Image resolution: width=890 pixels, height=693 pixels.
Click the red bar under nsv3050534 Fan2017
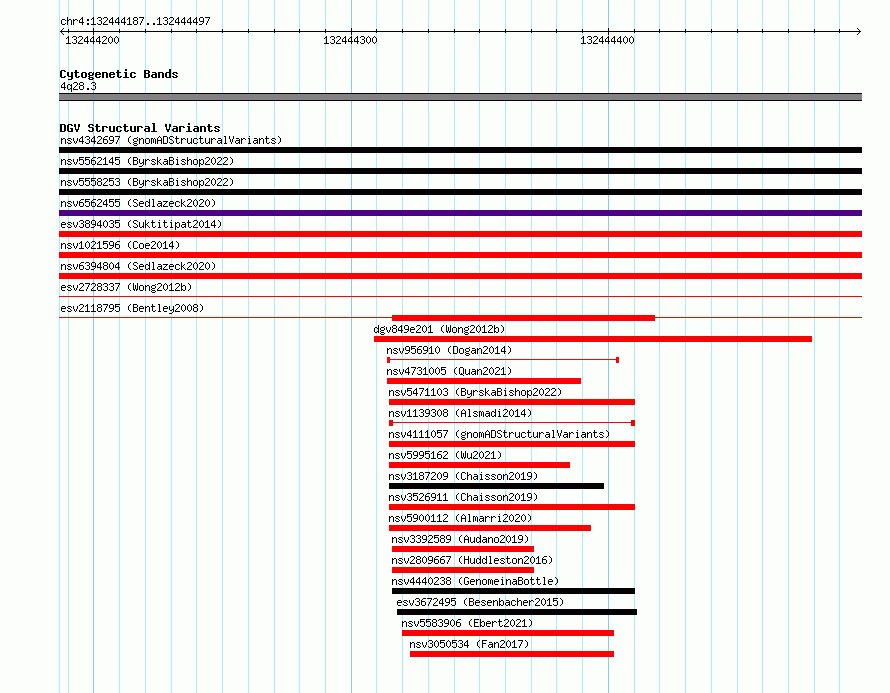click(x=512, y=654)
